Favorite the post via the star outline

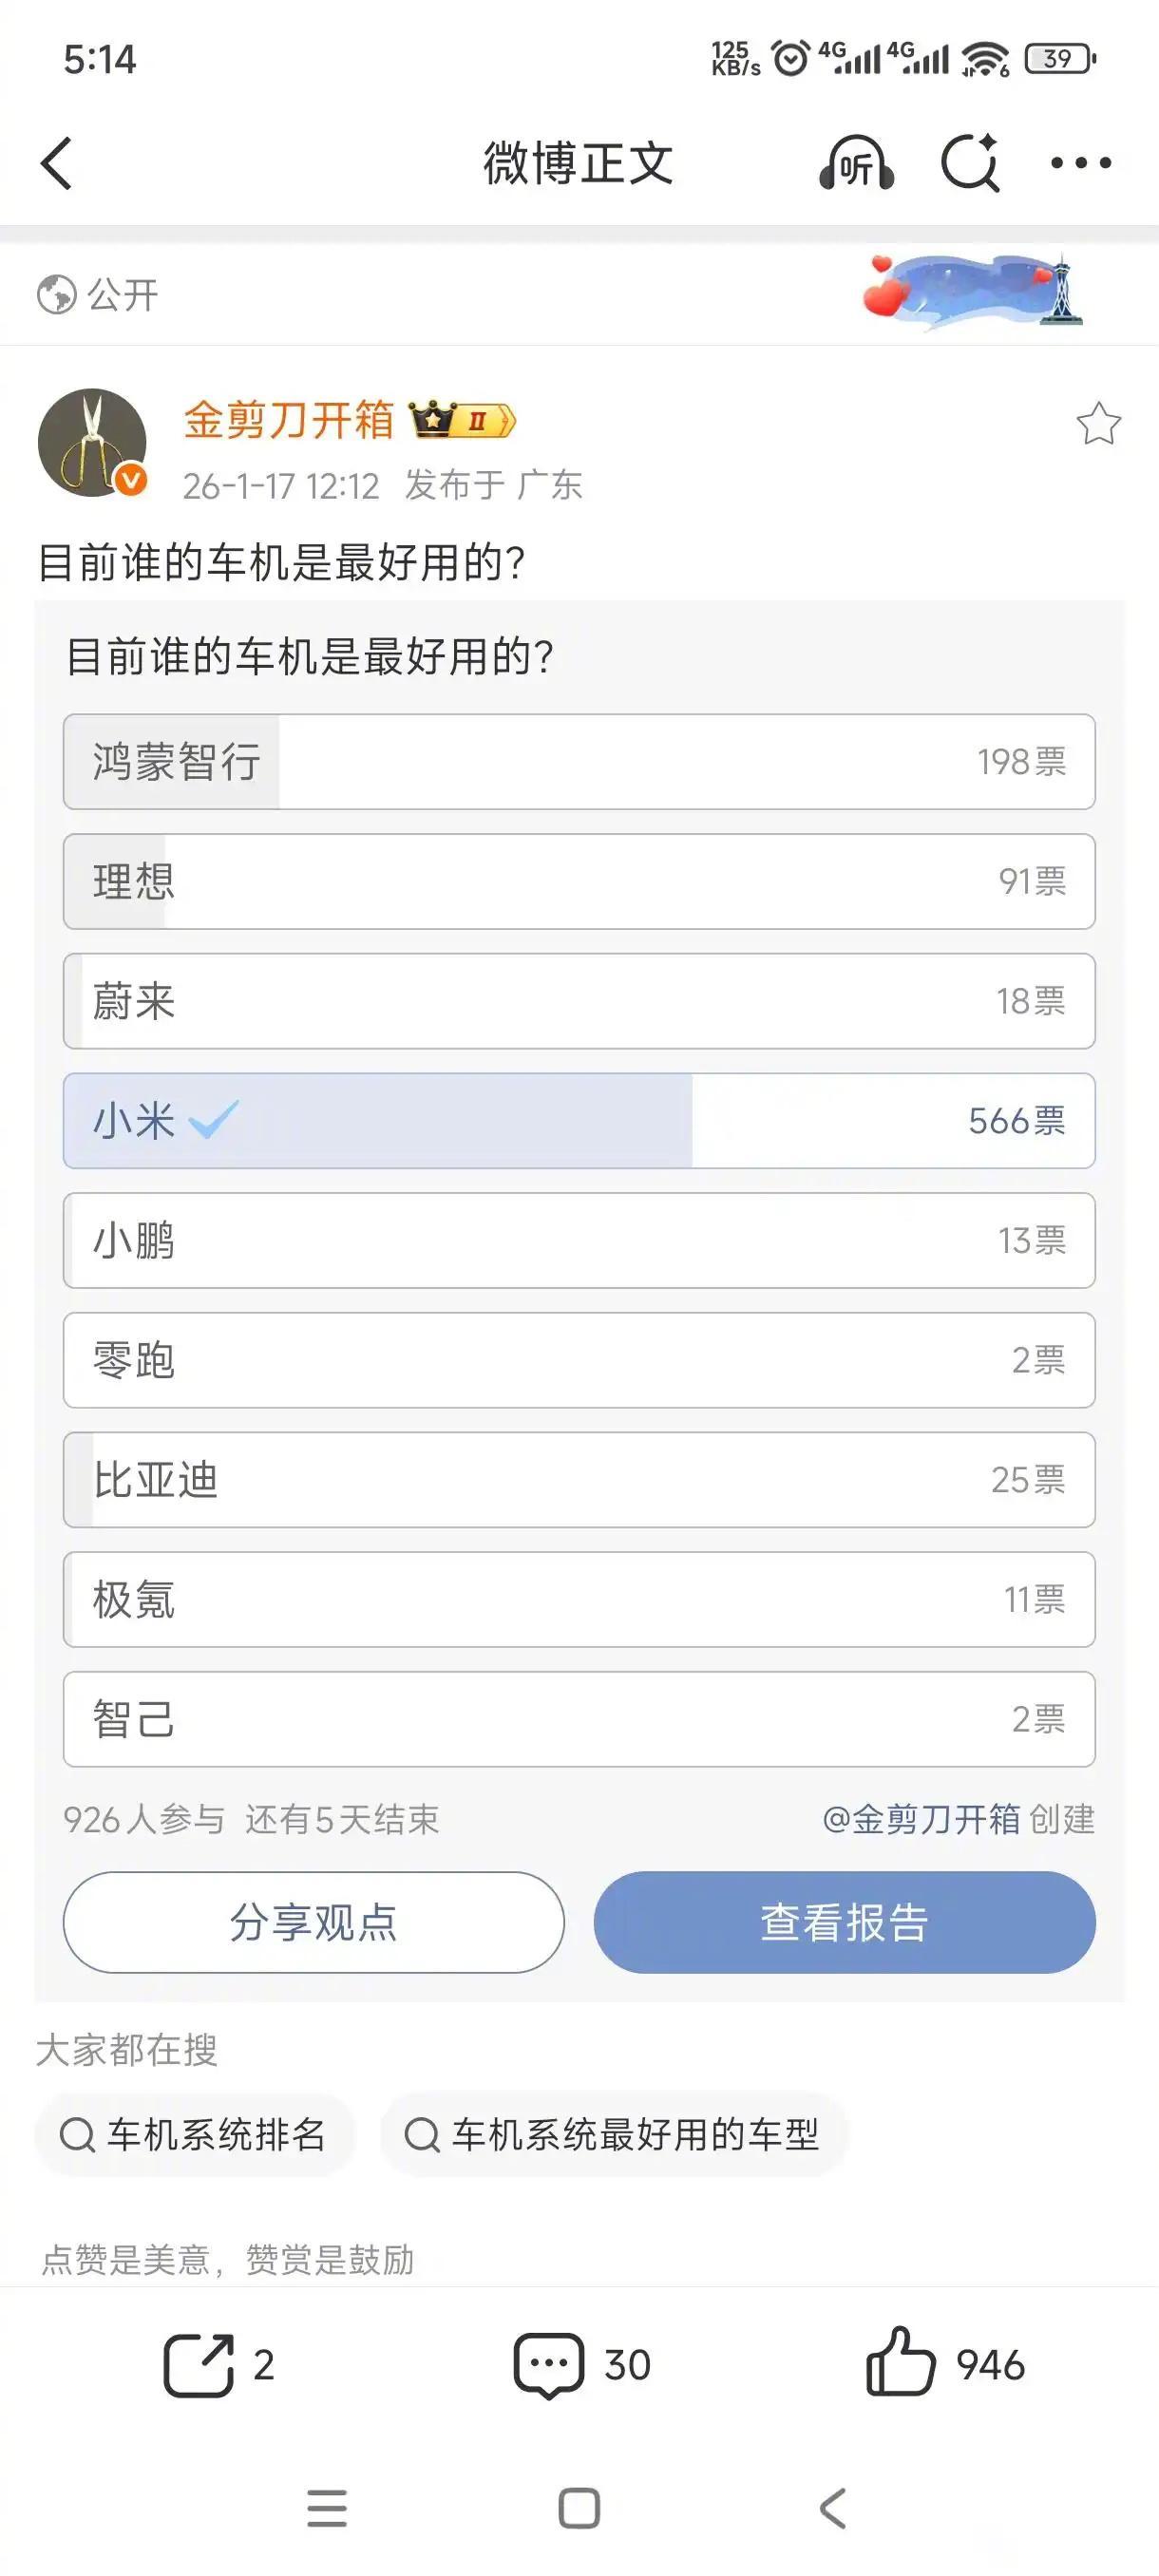(x=1100, y=425)
